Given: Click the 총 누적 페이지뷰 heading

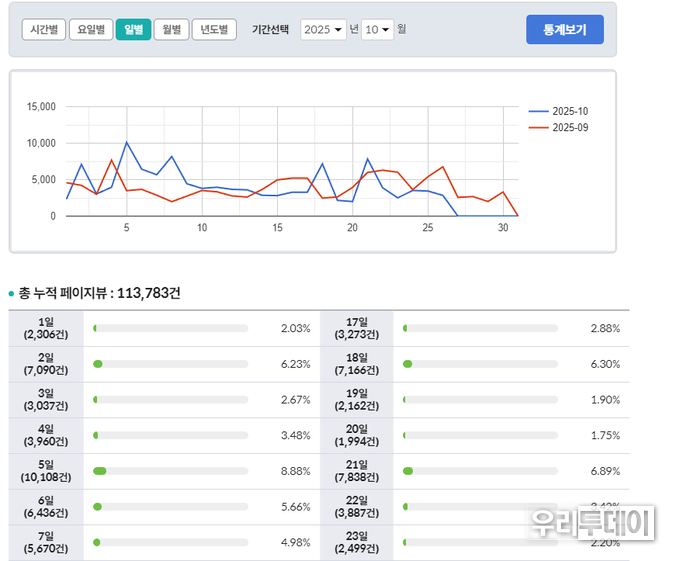Looking at the screenshot, I should (x=99, y=293).
